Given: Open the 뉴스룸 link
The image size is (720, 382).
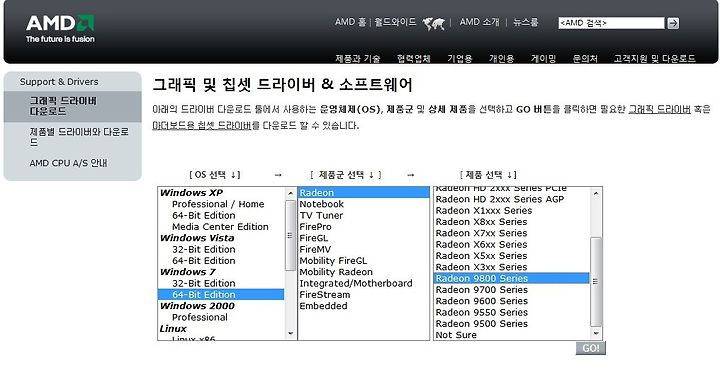Looking at the screenshot, I should (525, 22).
